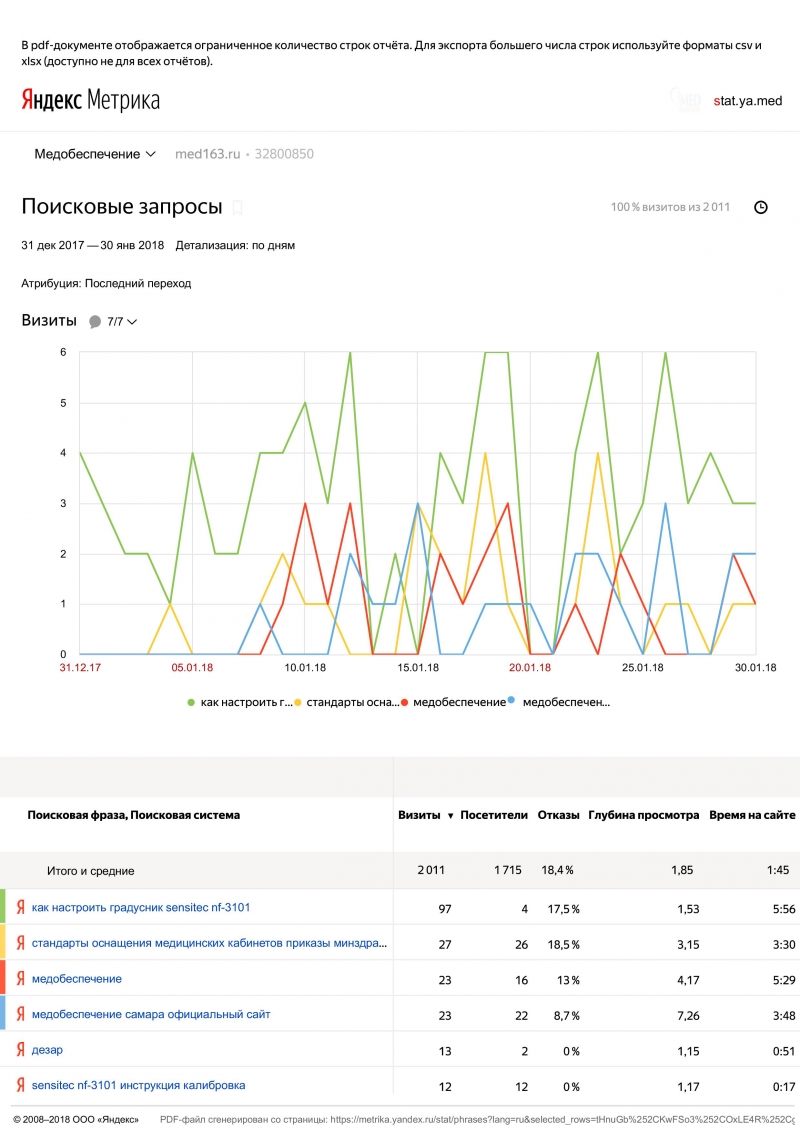Click Yandex icon in медобеспечение самара row
Image resolution: width=800 pixels, height=1132 pixels.
tap(20, 1014)
